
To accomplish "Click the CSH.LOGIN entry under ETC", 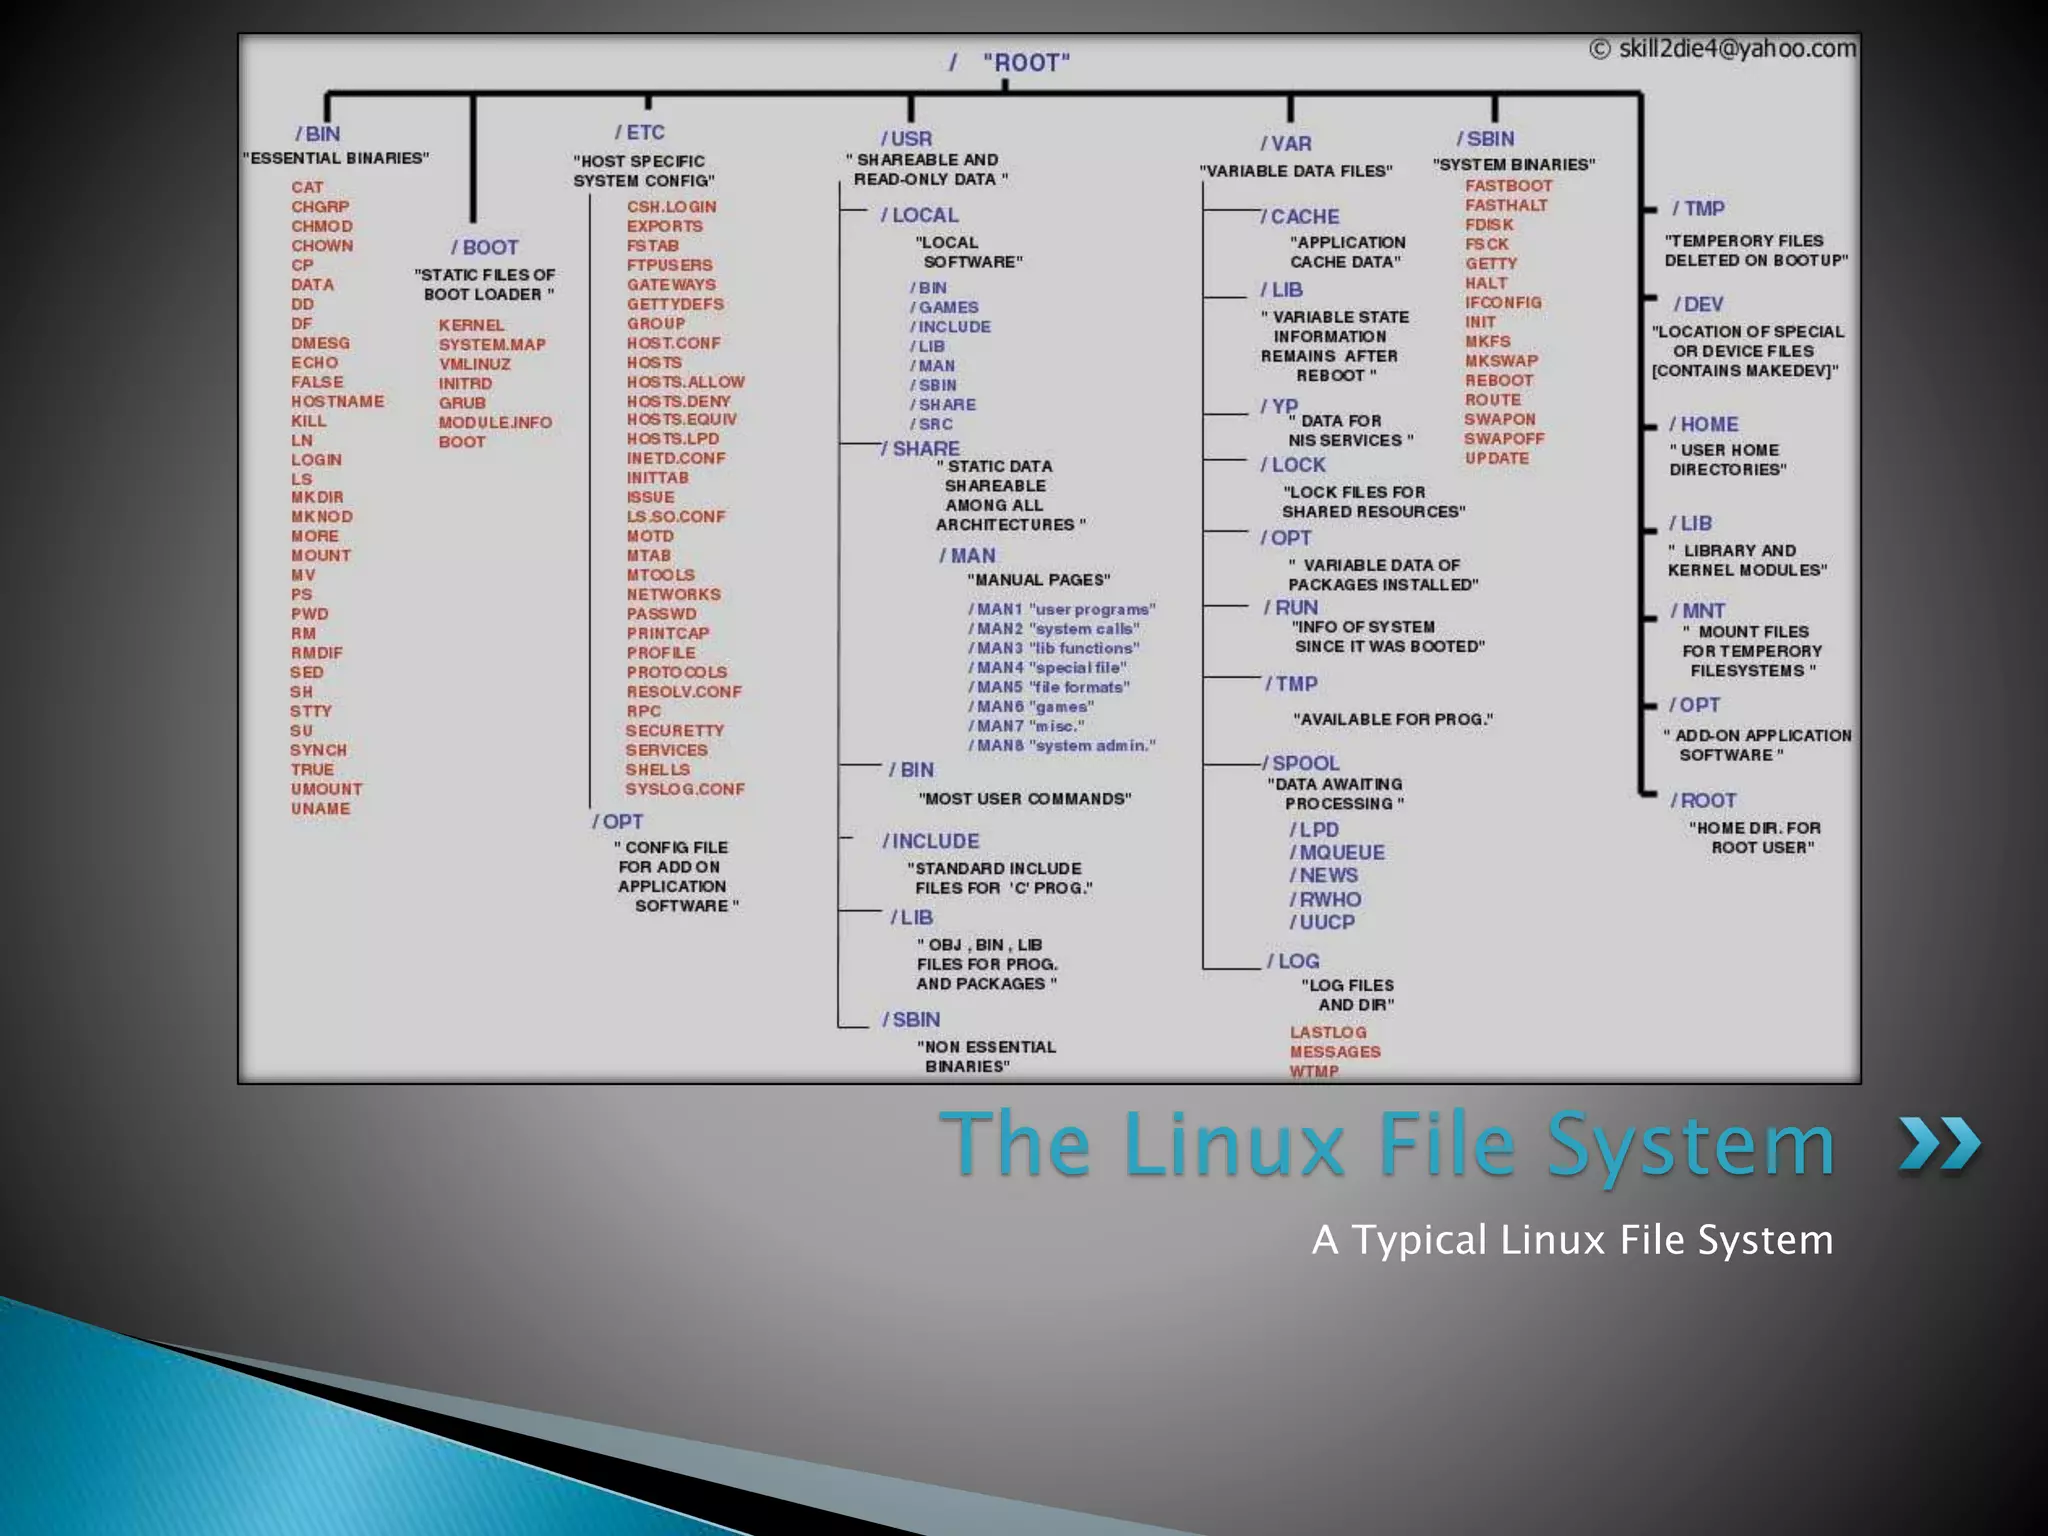I will click(x=672, y=207).
